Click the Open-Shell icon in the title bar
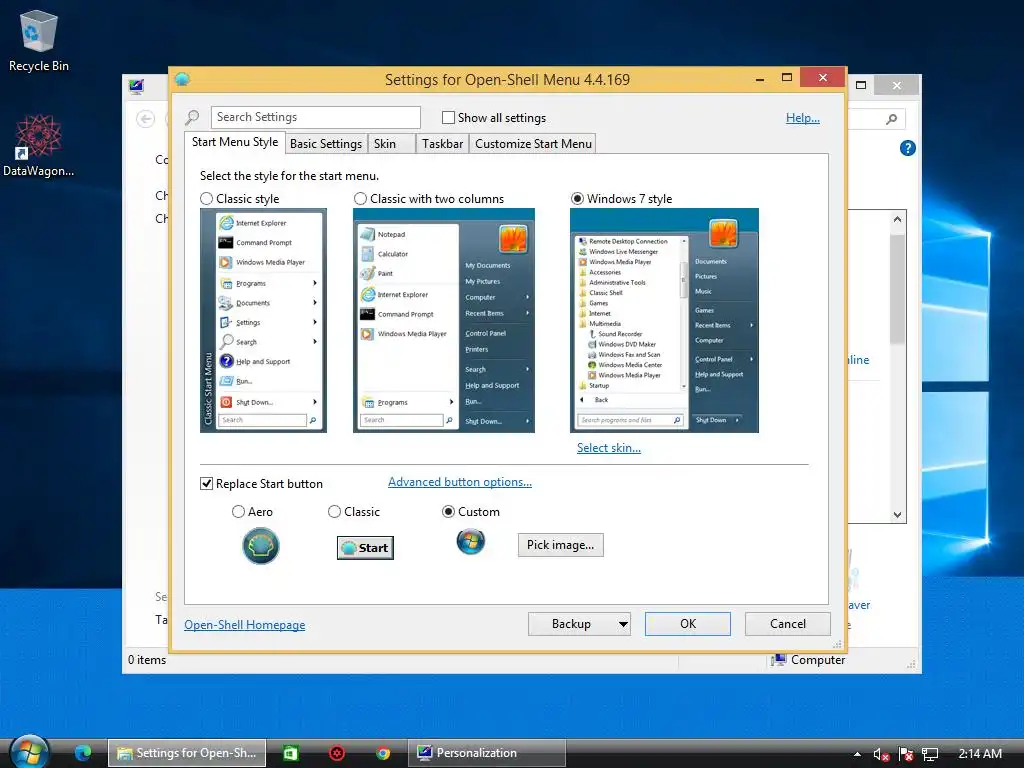 click(182, 80)
